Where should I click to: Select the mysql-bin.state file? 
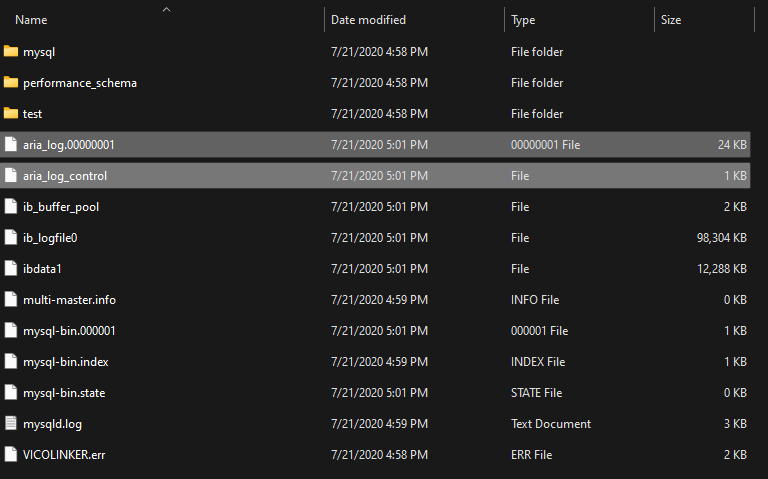pos(64,392)
